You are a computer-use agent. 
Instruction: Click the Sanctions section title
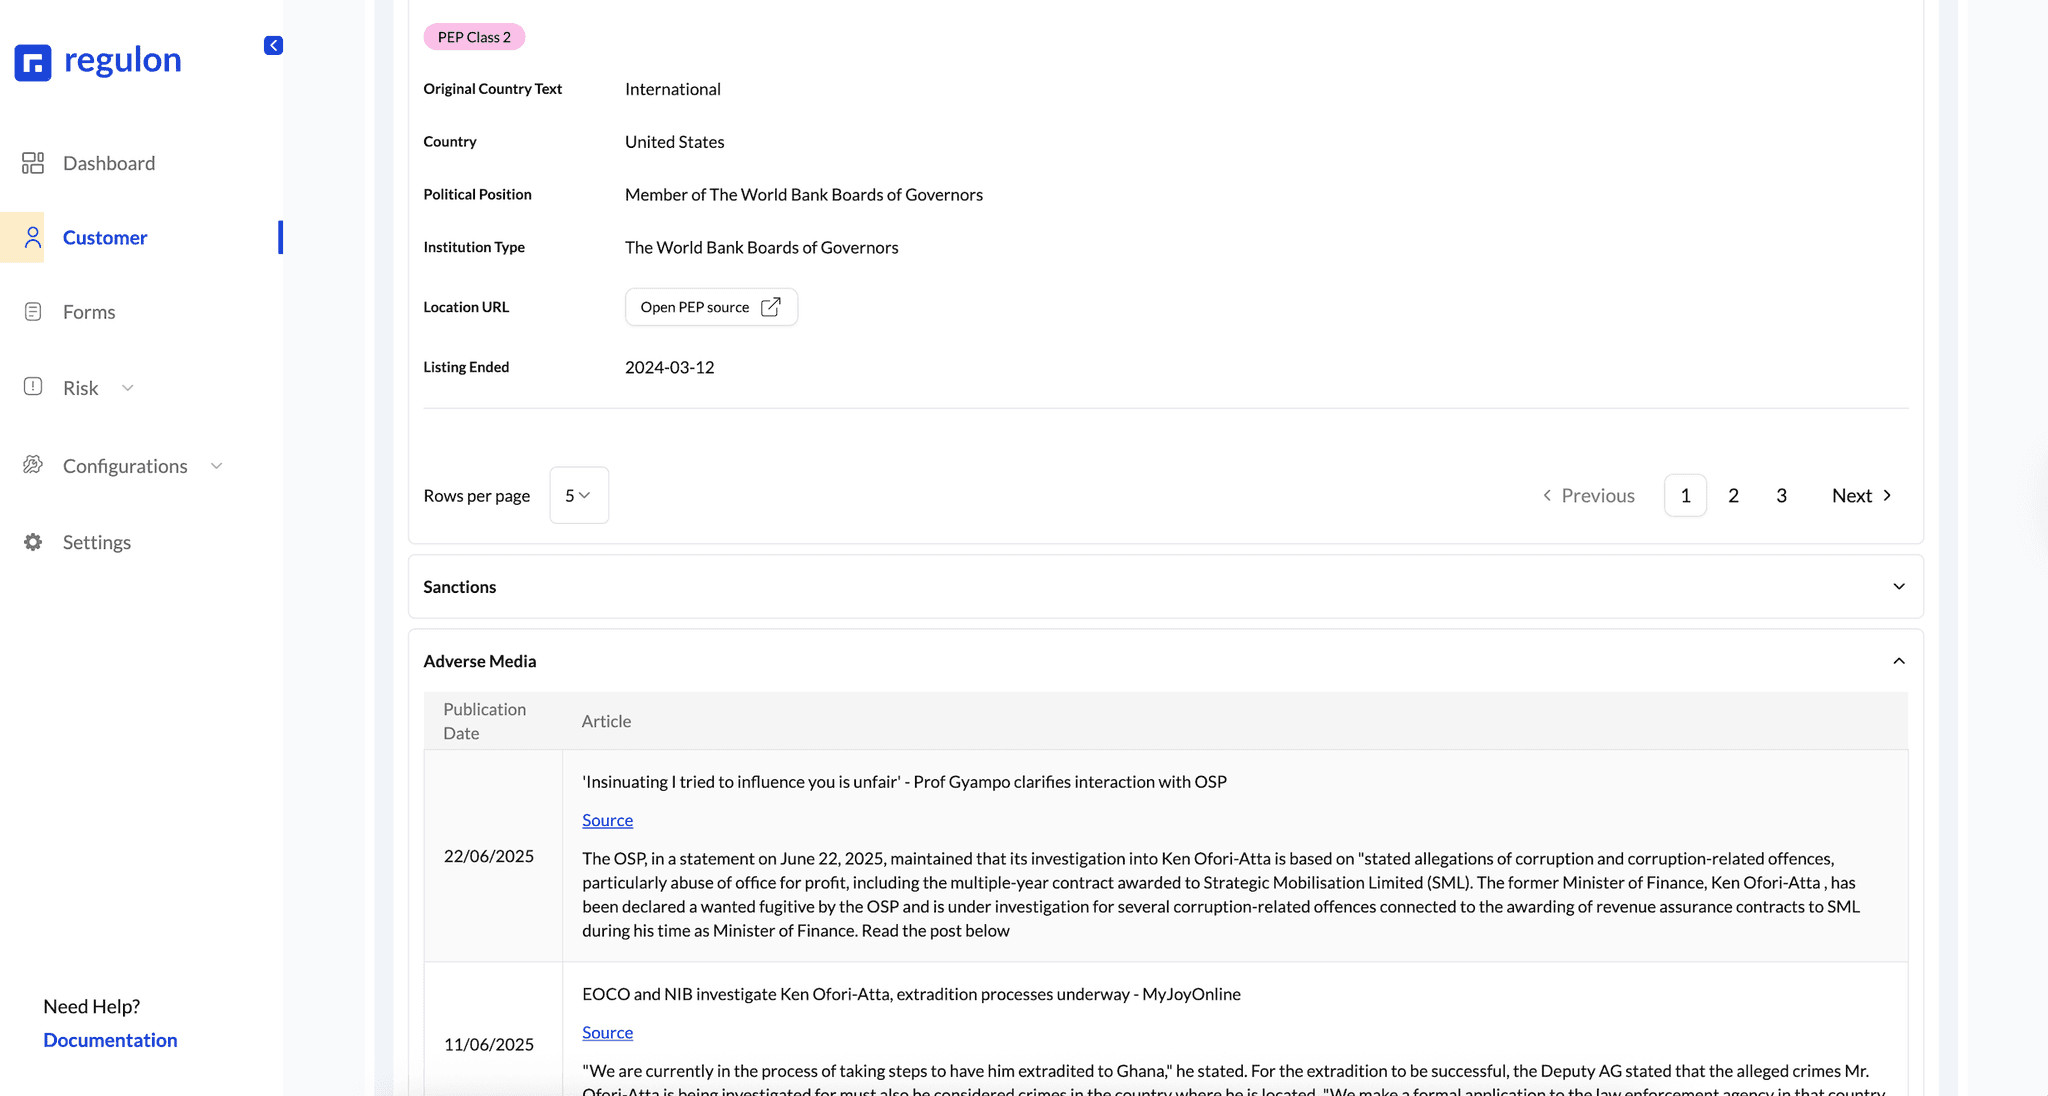(459, 587)
